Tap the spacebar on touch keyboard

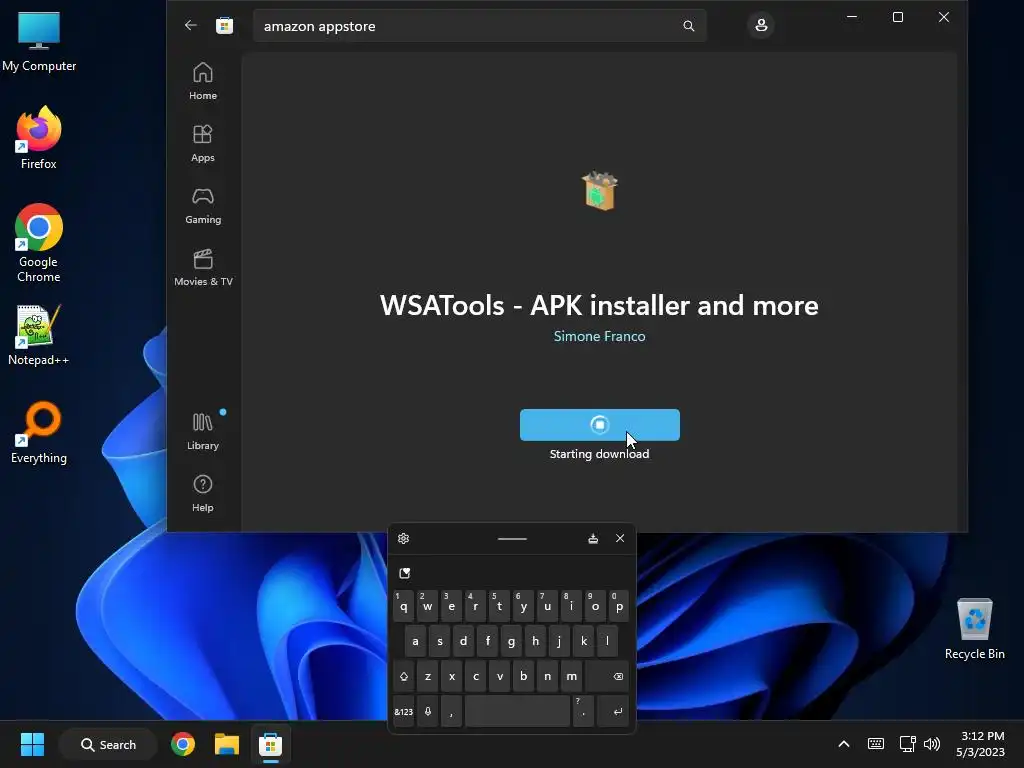[517, 712]
